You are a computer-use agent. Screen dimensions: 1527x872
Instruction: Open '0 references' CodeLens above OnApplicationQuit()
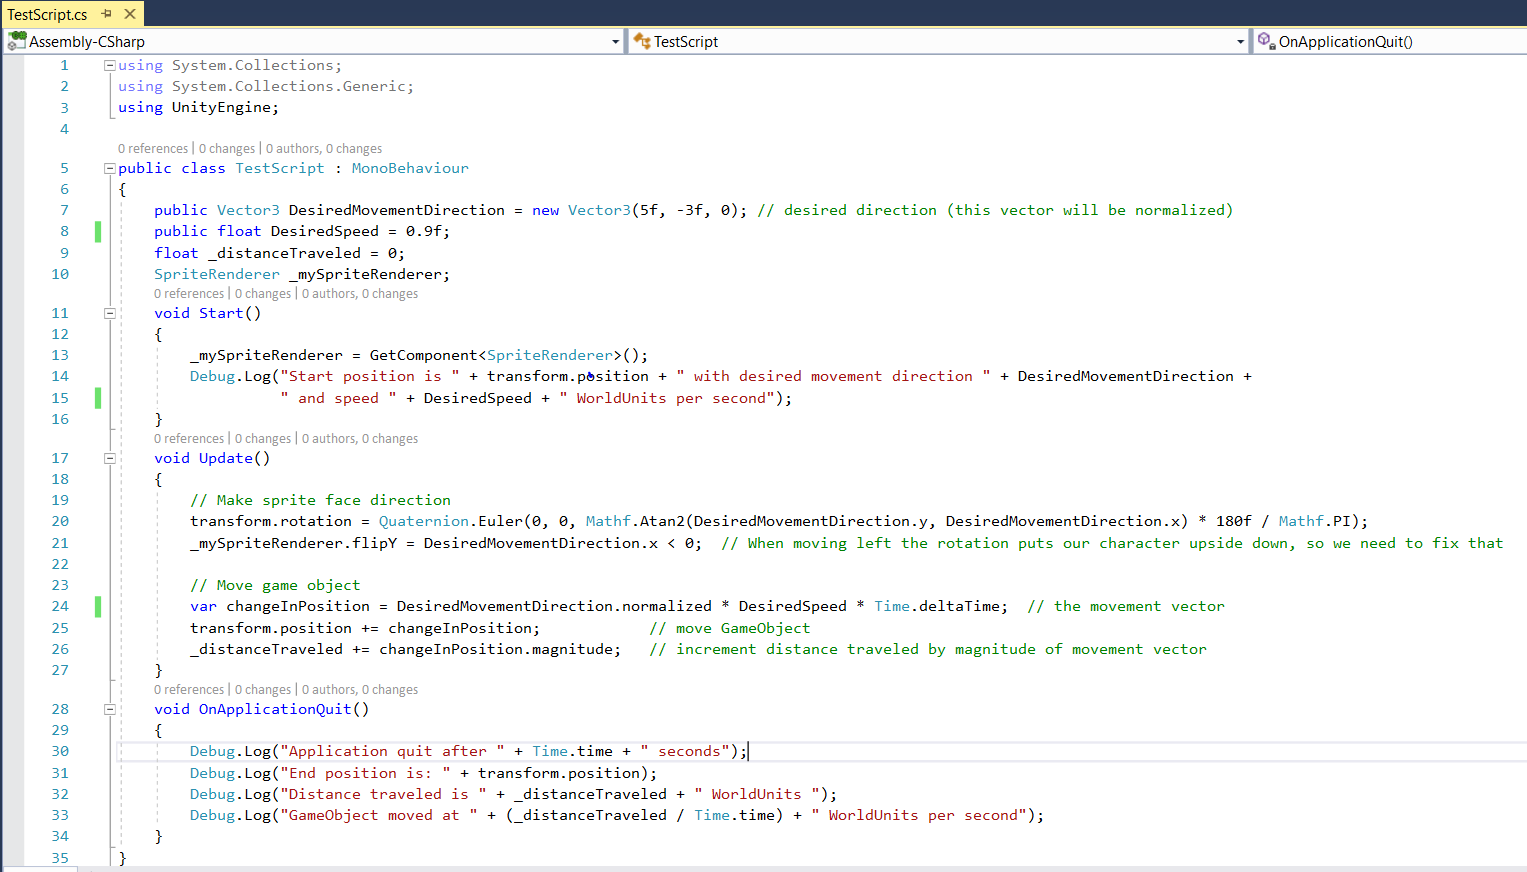tap(189, 690)
